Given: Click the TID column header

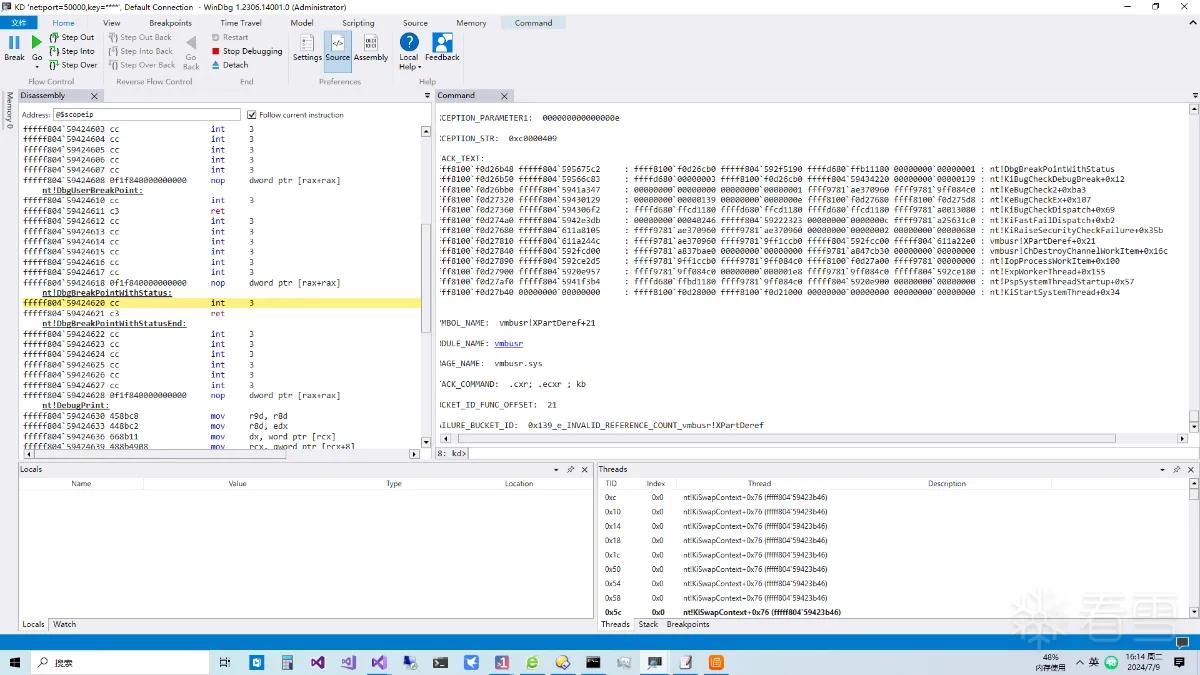Looking at the screenshot, I should tap(611, 484).
